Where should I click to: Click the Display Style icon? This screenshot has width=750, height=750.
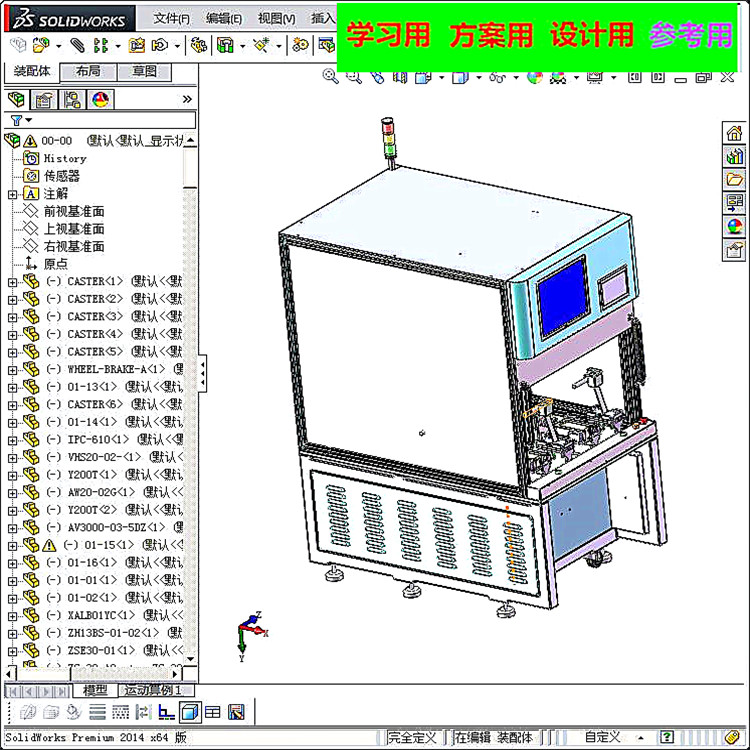tap(460, 77)
